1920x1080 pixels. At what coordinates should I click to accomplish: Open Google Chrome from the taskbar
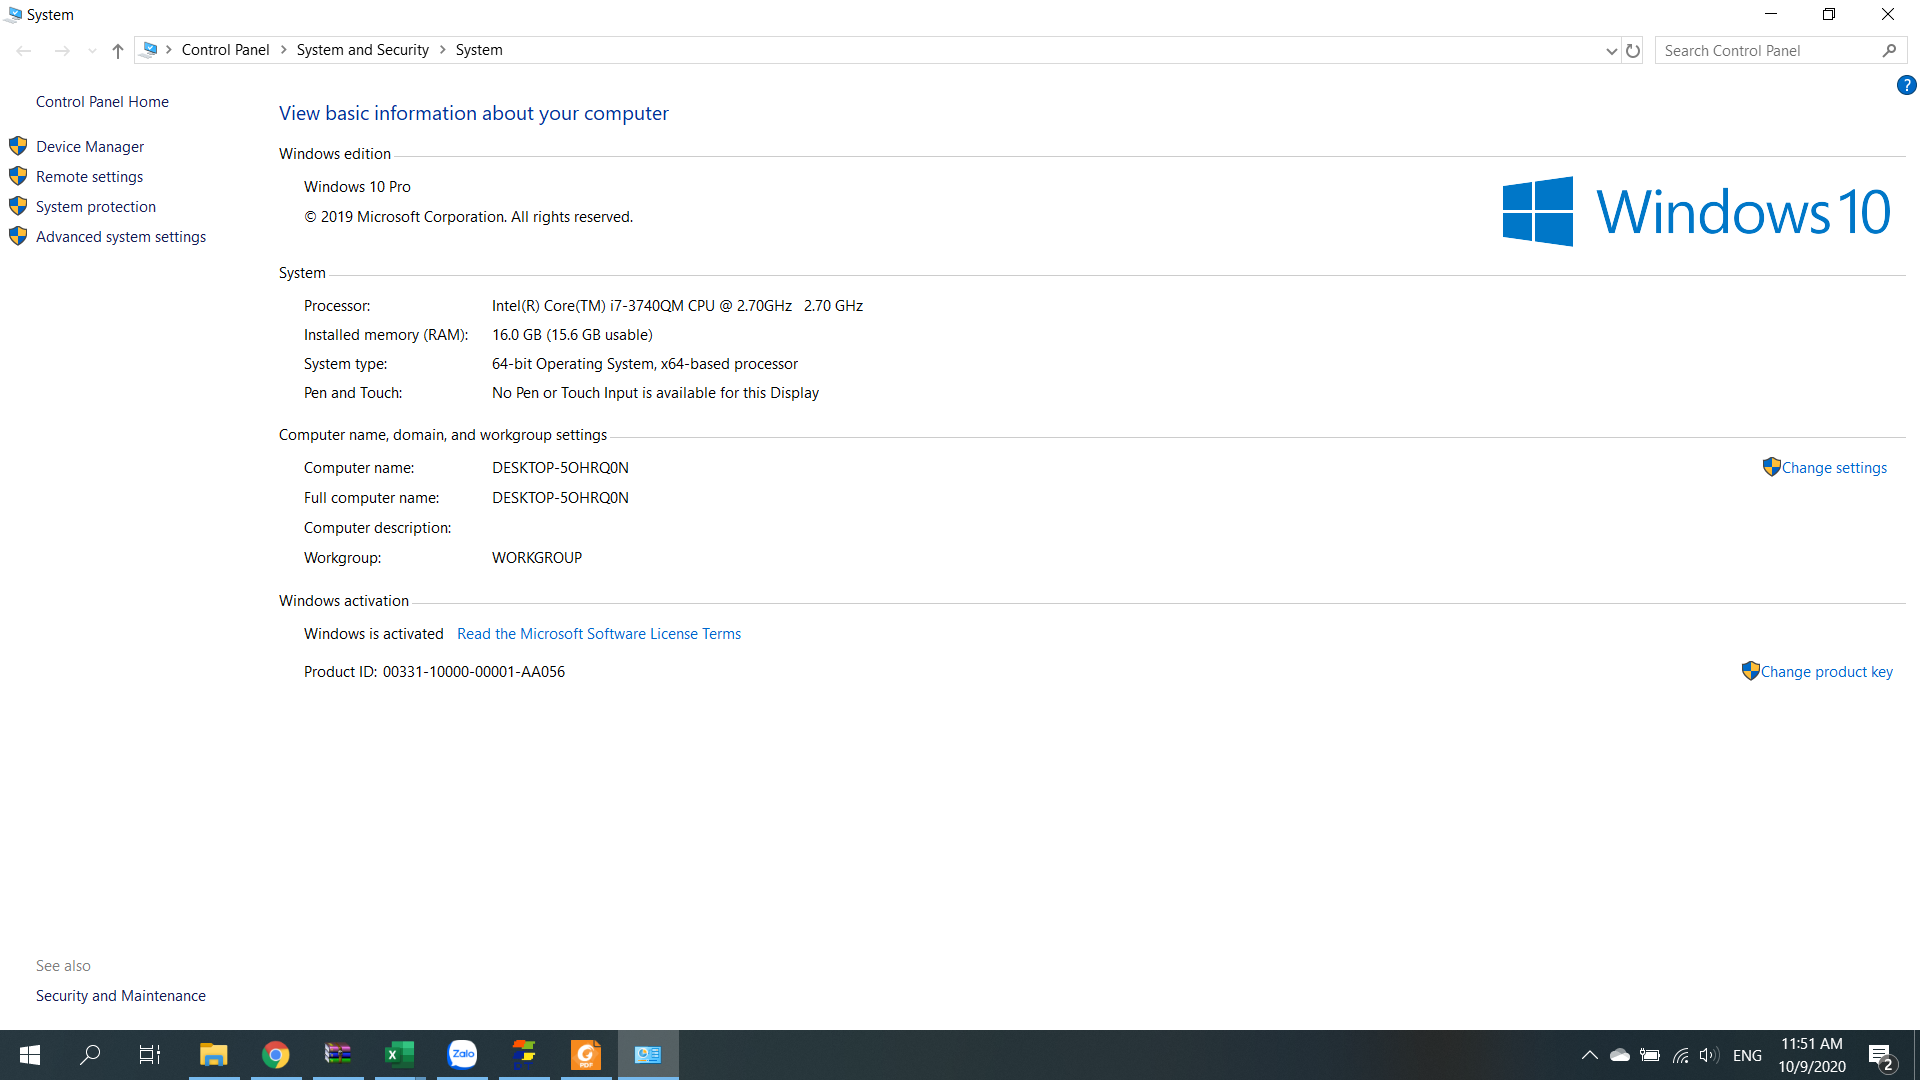[x=276, y=1054]
